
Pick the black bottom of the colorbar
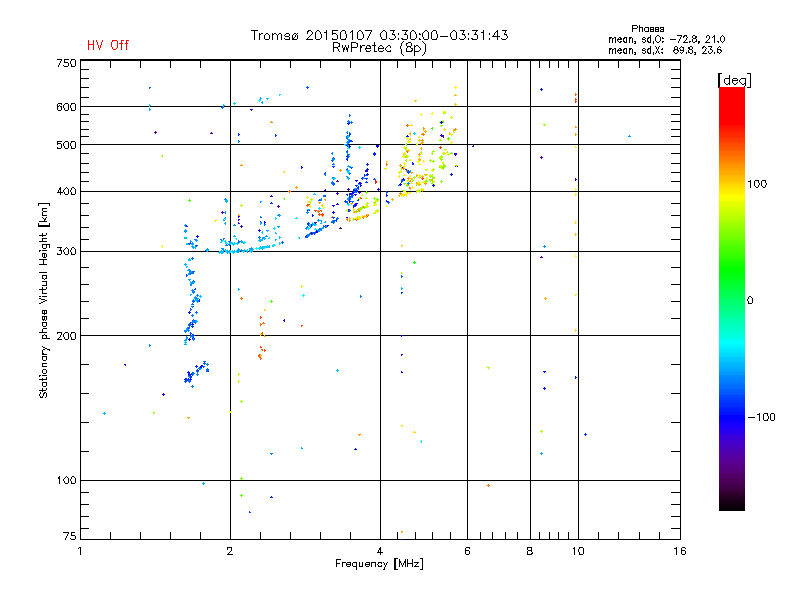pos(731,506)
